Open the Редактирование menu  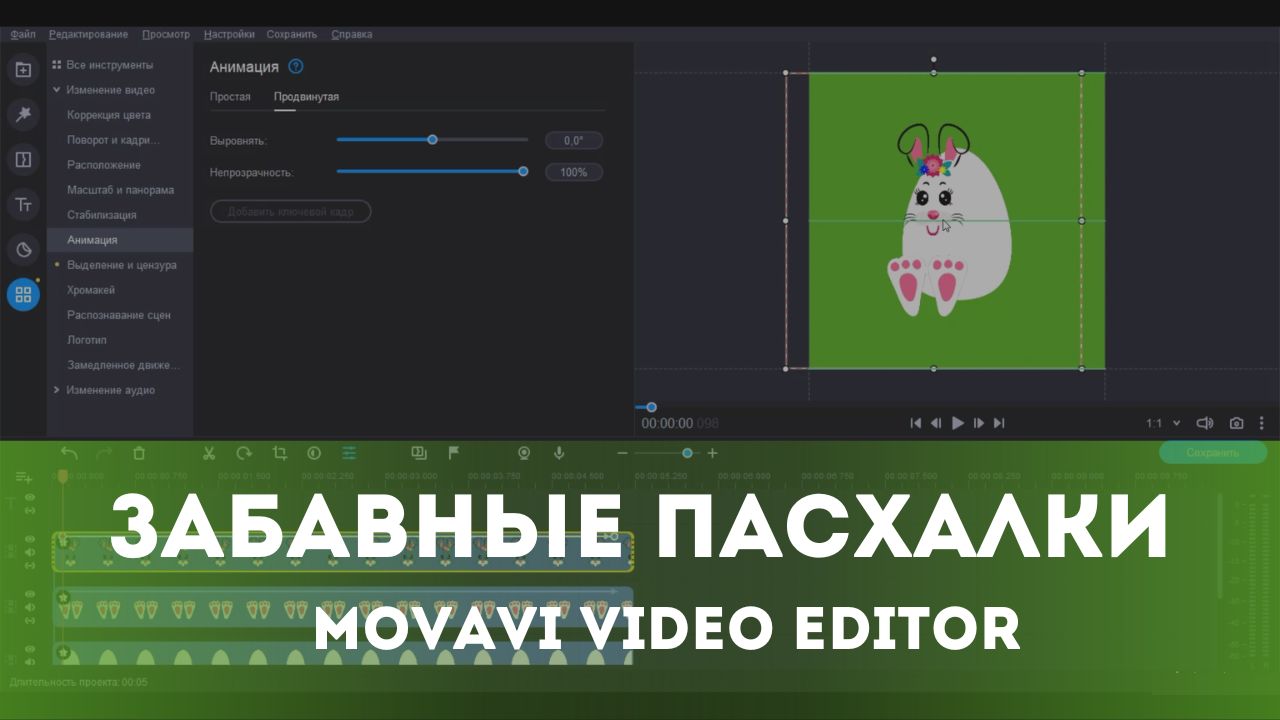pyautogui.click(x=88, y=34)
